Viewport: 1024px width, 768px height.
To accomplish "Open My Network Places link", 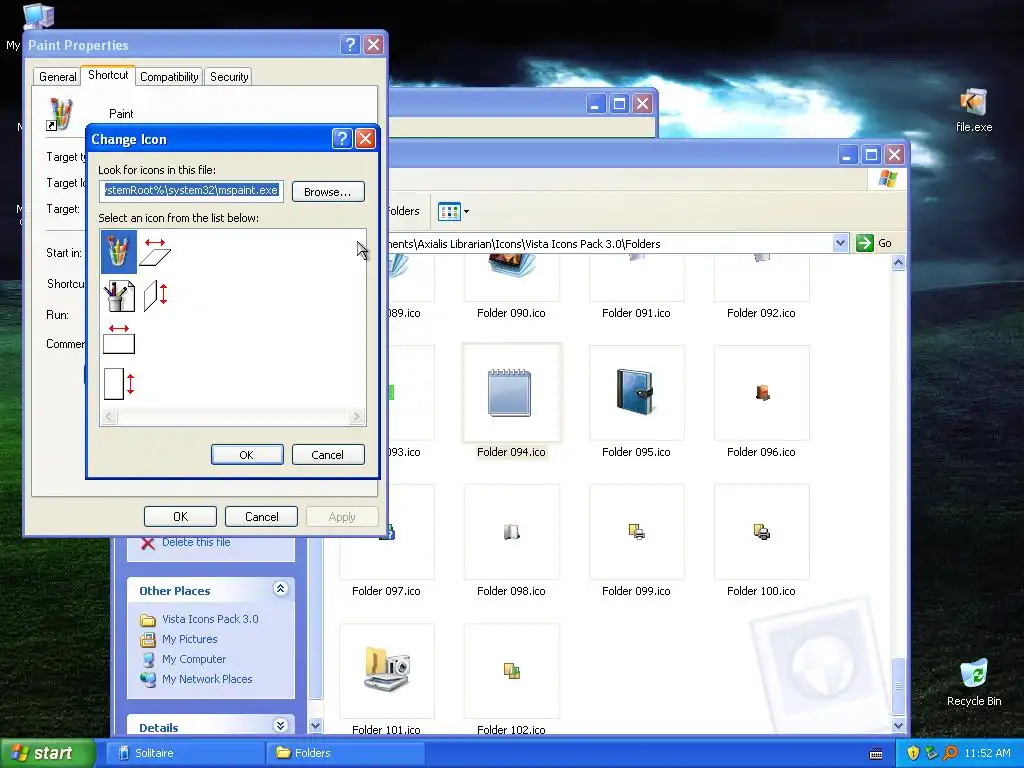I will 207,679.
